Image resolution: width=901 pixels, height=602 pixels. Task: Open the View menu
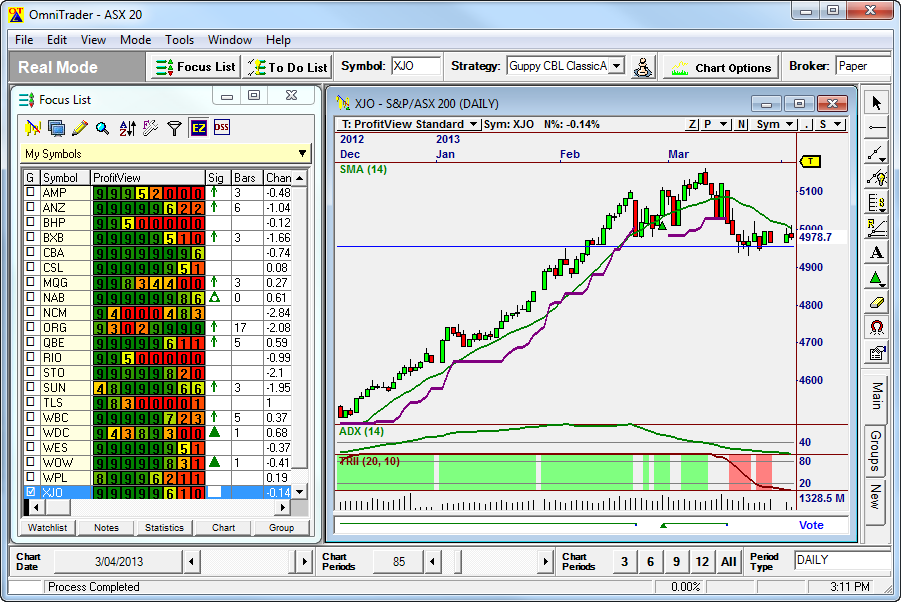[93, 40]
